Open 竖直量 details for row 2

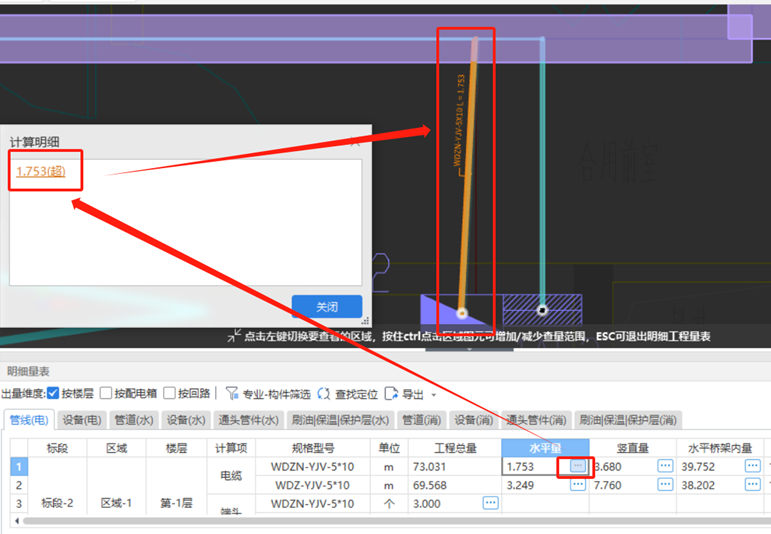665,485
